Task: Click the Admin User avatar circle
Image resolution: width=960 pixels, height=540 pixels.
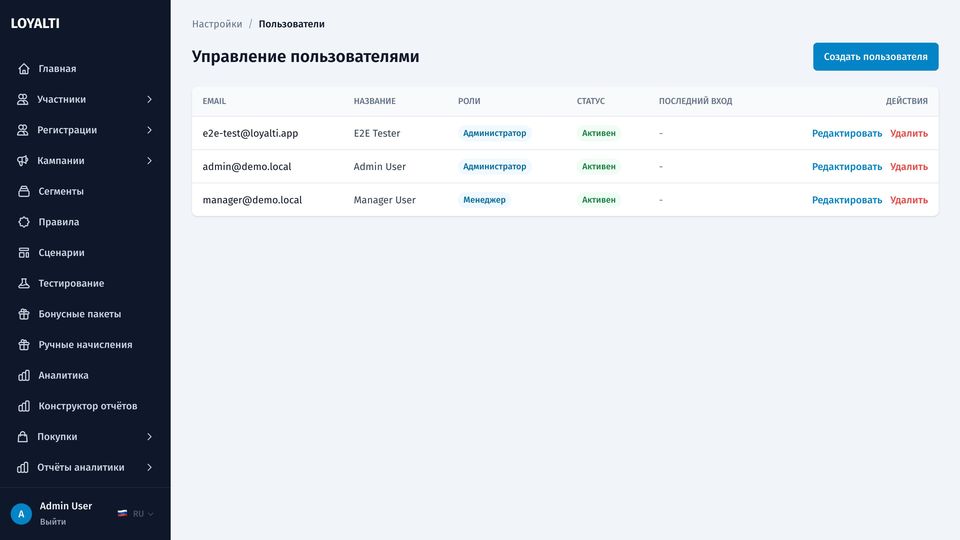Action: pyautogui.click(x=21, y=514)
